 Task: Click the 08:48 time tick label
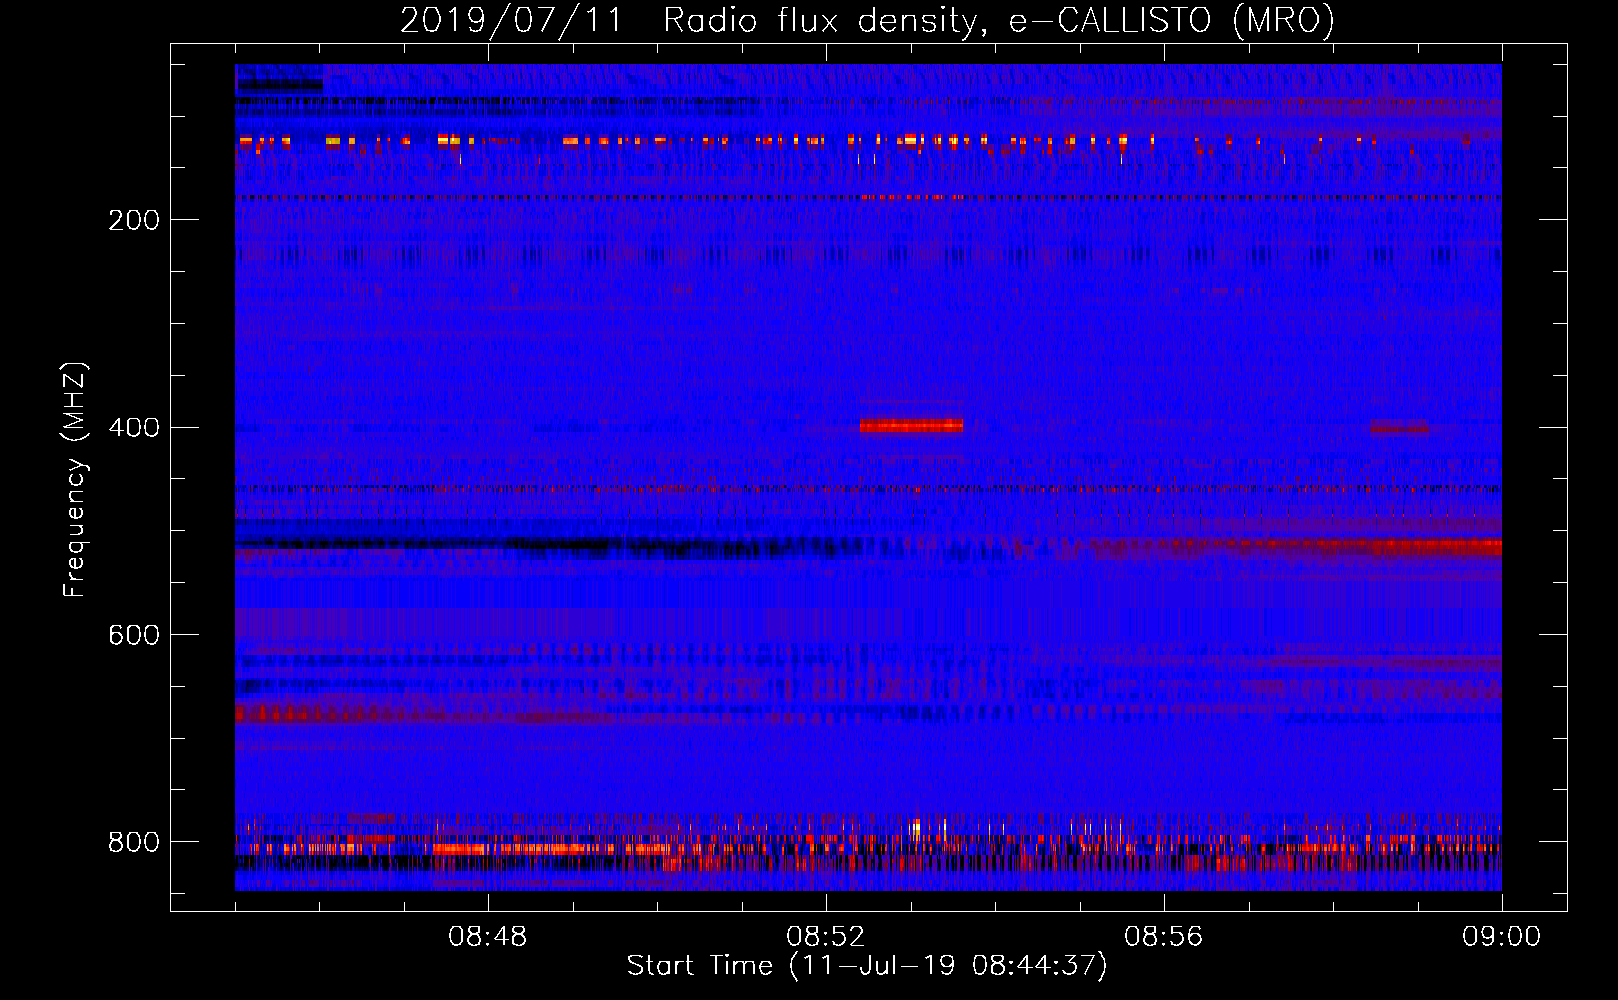pos(488,937)
